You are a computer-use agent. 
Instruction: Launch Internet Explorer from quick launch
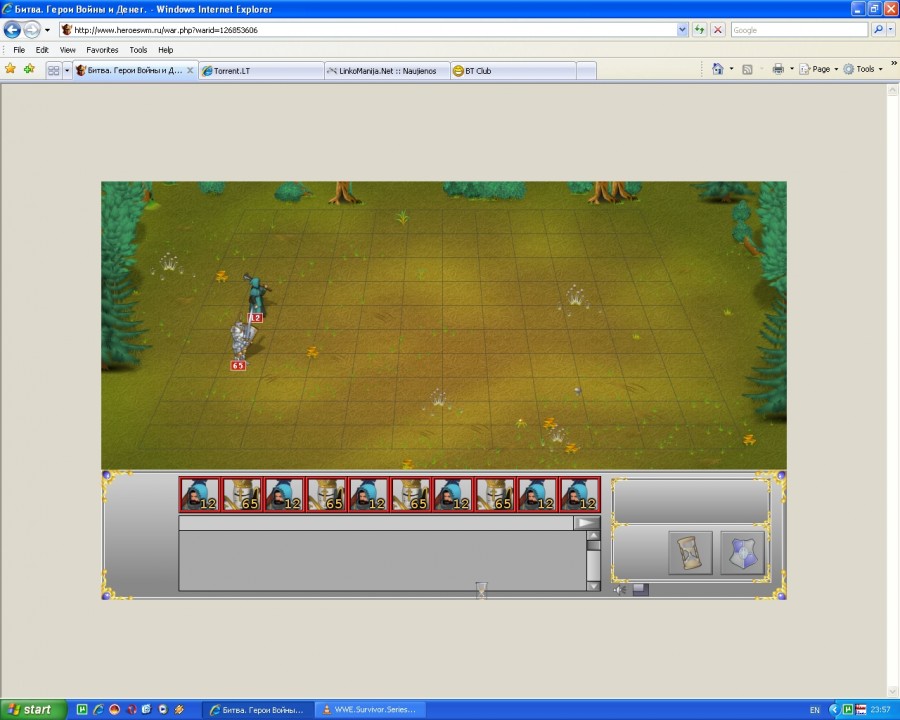pyautogui.click(x=98, y=710)
